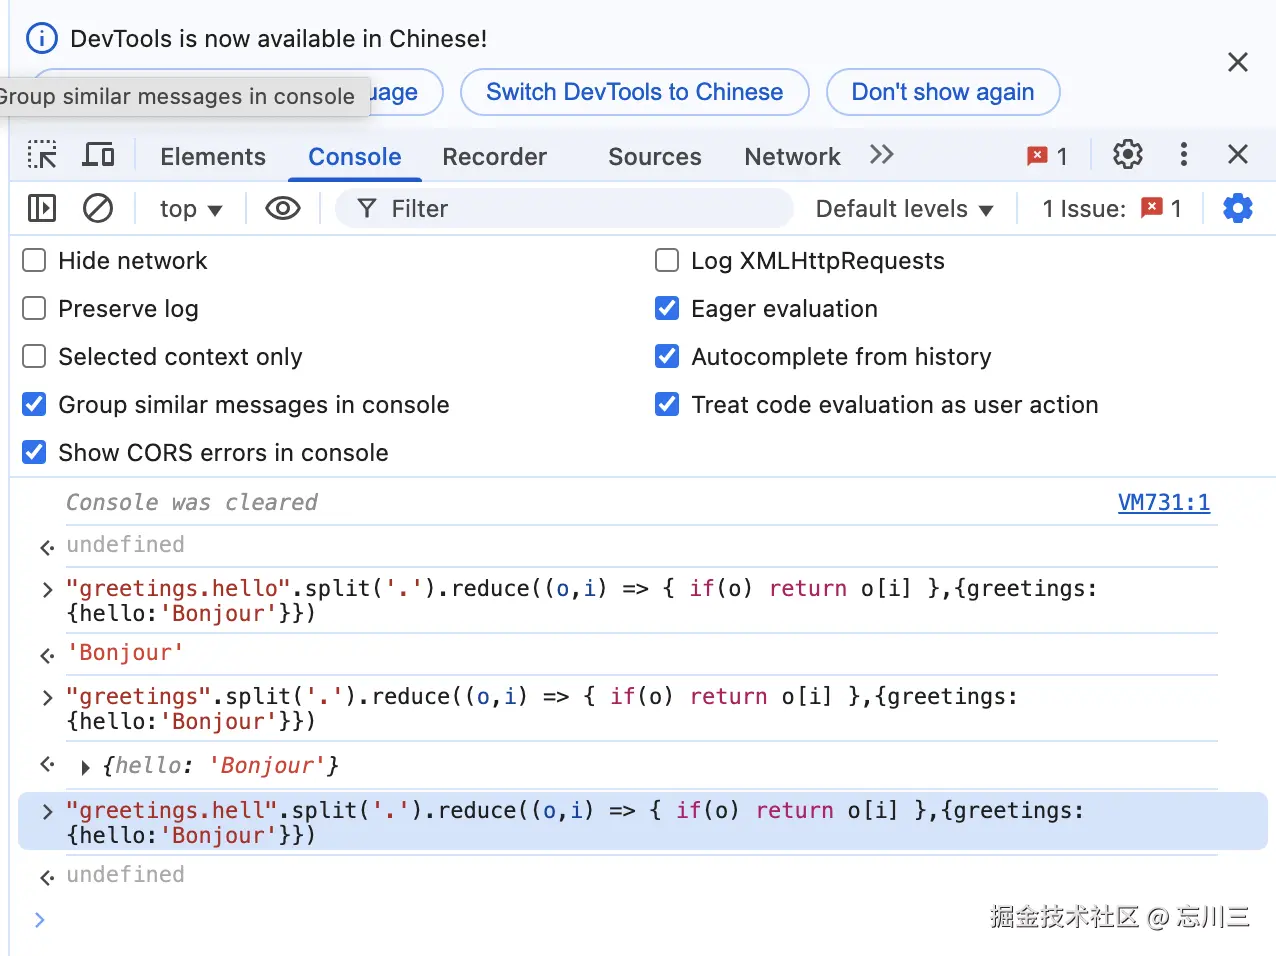Check Selected context only

[34, 357]
